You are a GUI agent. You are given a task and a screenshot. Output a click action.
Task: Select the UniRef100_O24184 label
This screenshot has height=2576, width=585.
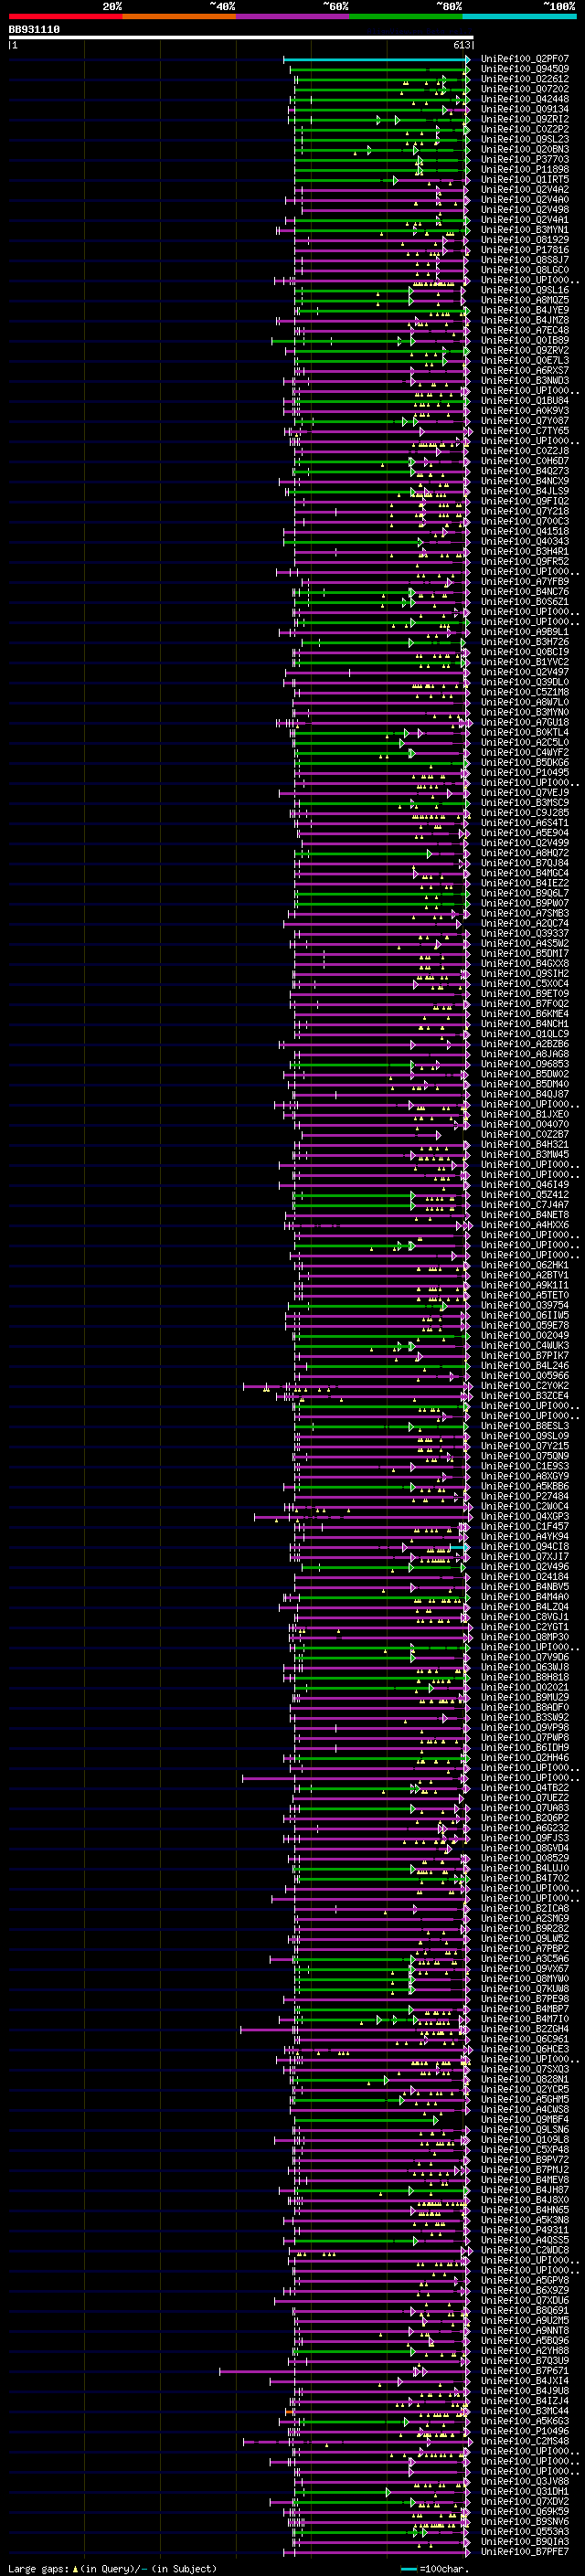pos(525,1577)
